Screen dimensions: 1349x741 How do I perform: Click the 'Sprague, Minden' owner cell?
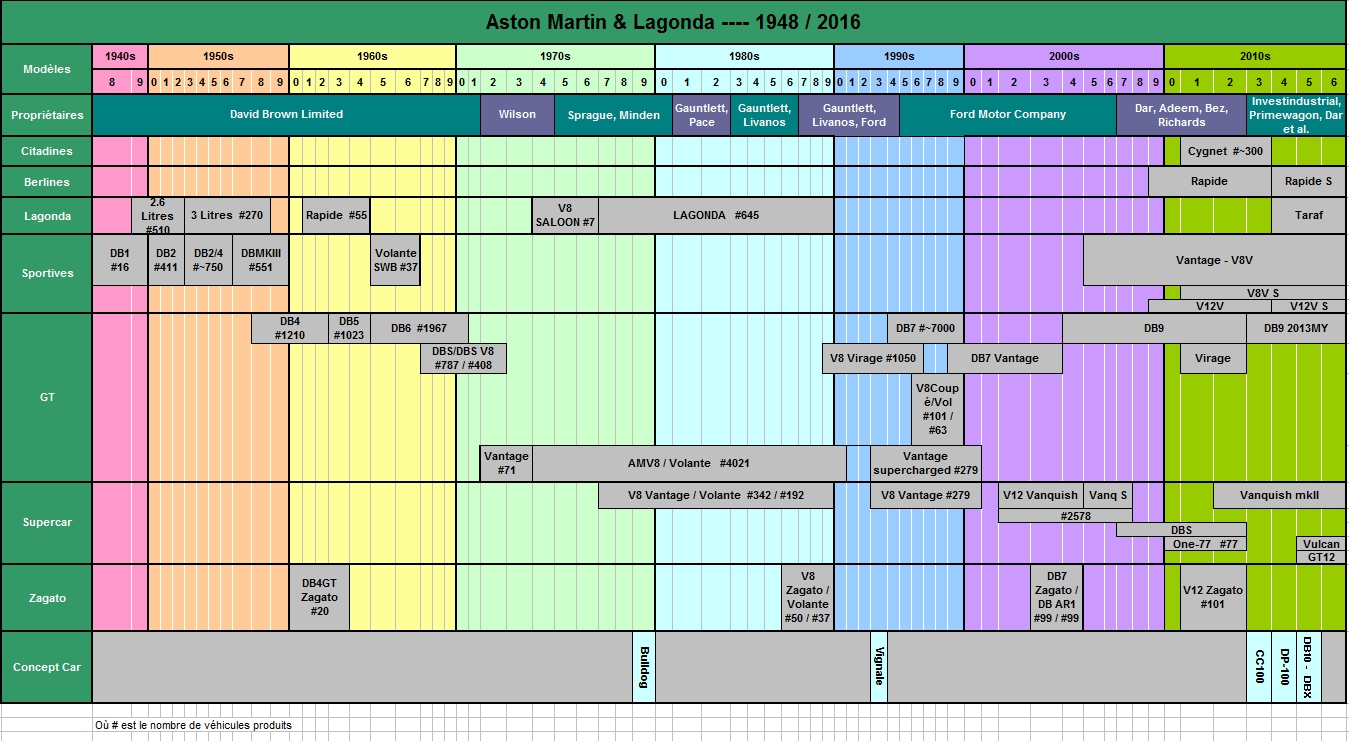click(613, 115)
